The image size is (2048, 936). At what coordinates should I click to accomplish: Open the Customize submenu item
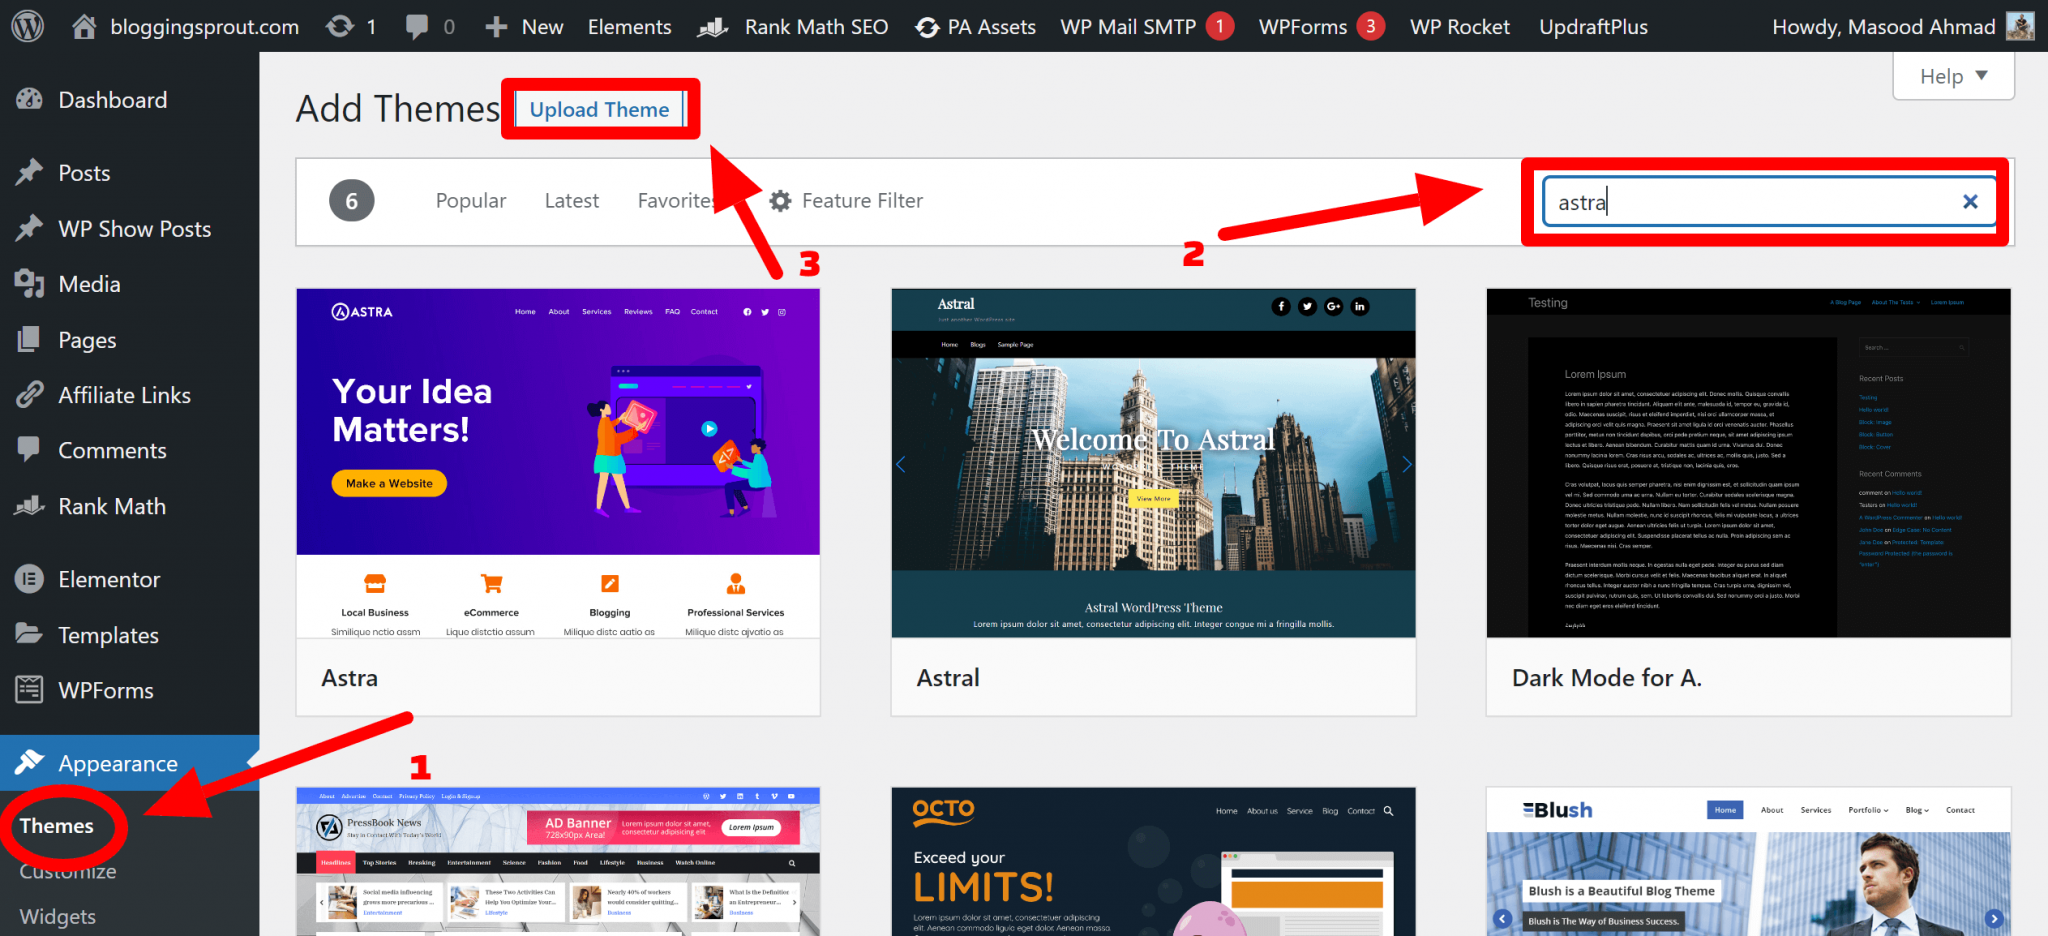pos(68,871)
